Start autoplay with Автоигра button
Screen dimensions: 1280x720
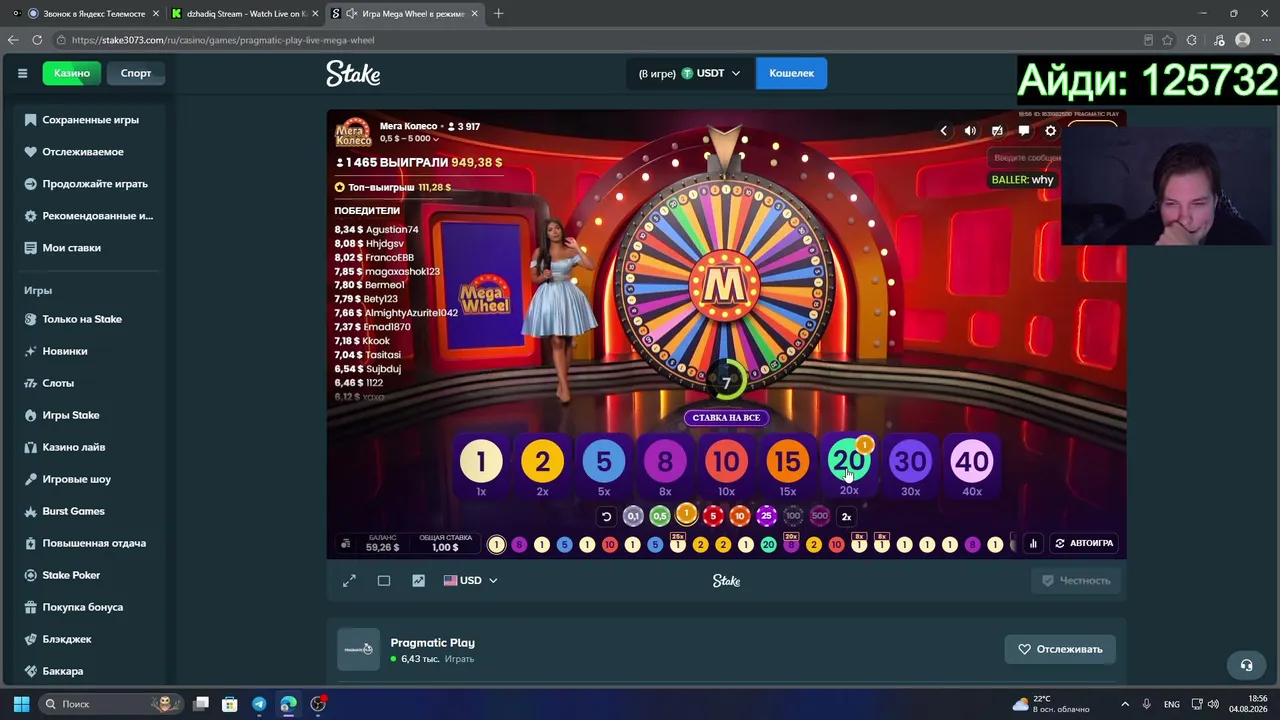click(x=1083, y=543)
